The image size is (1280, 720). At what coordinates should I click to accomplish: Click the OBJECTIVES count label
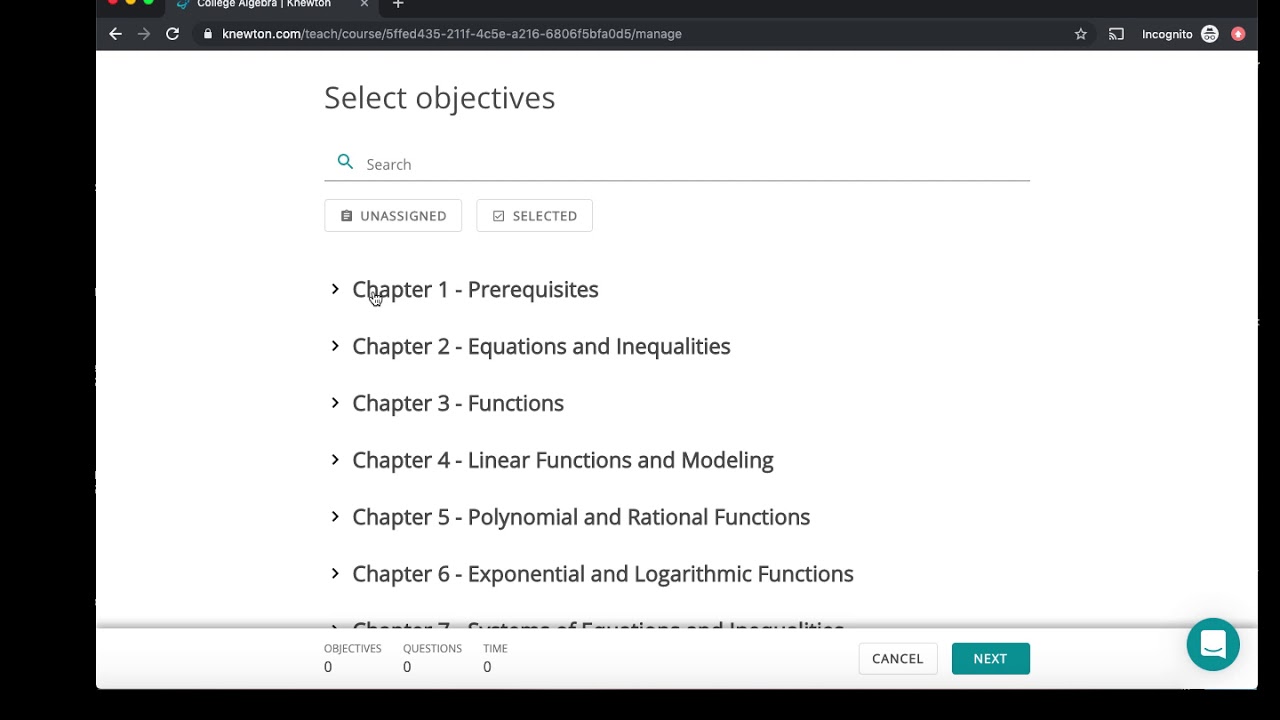click(352, 648)
